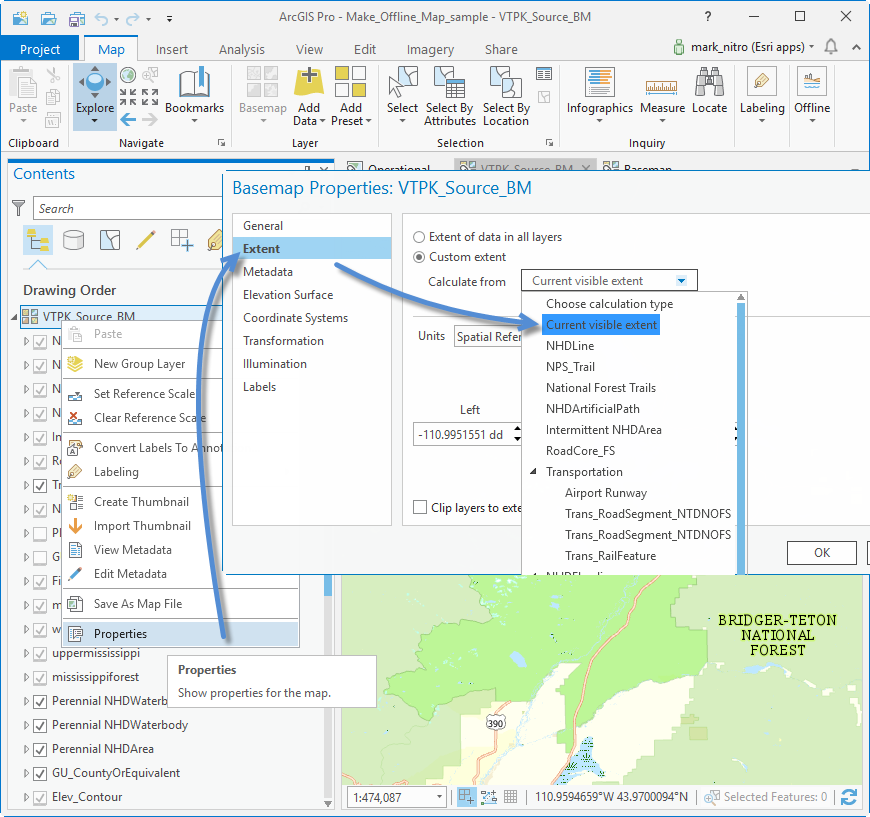
Task: Click the refresh icon in status bar
Action: 848,797
